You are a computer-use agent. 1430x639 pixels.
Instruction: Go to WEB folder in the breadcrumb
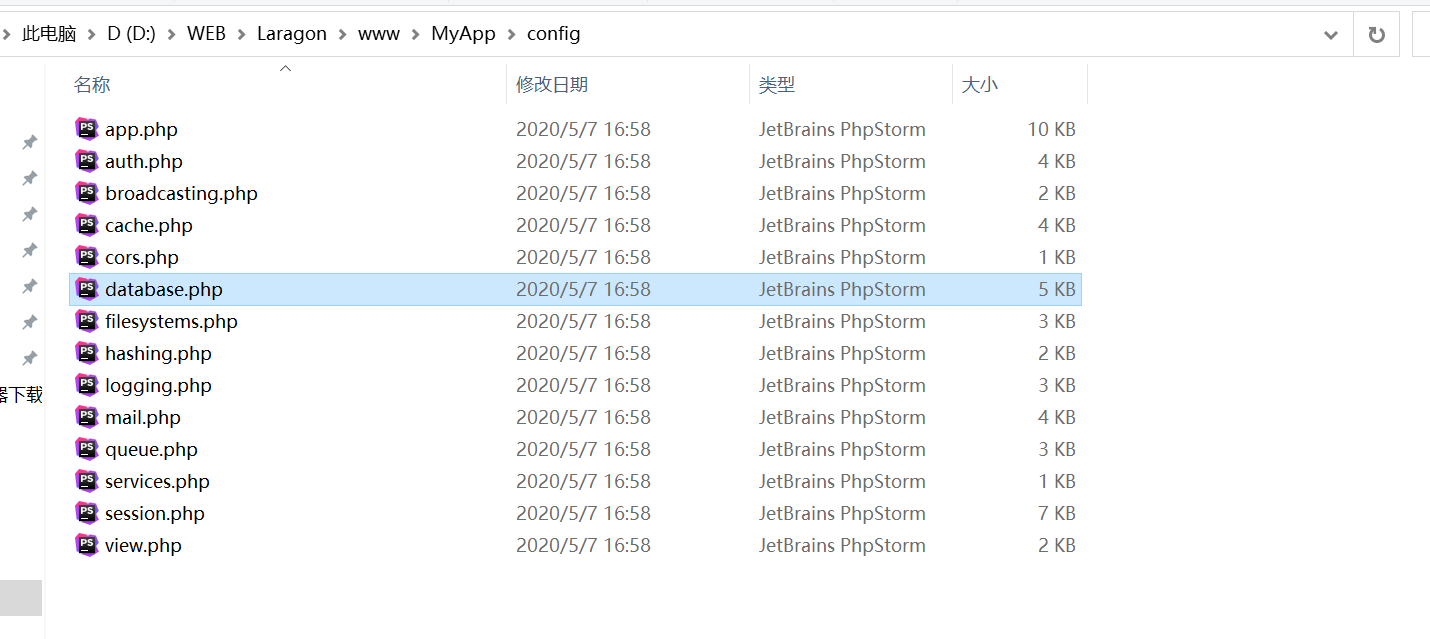pos(206,34)
